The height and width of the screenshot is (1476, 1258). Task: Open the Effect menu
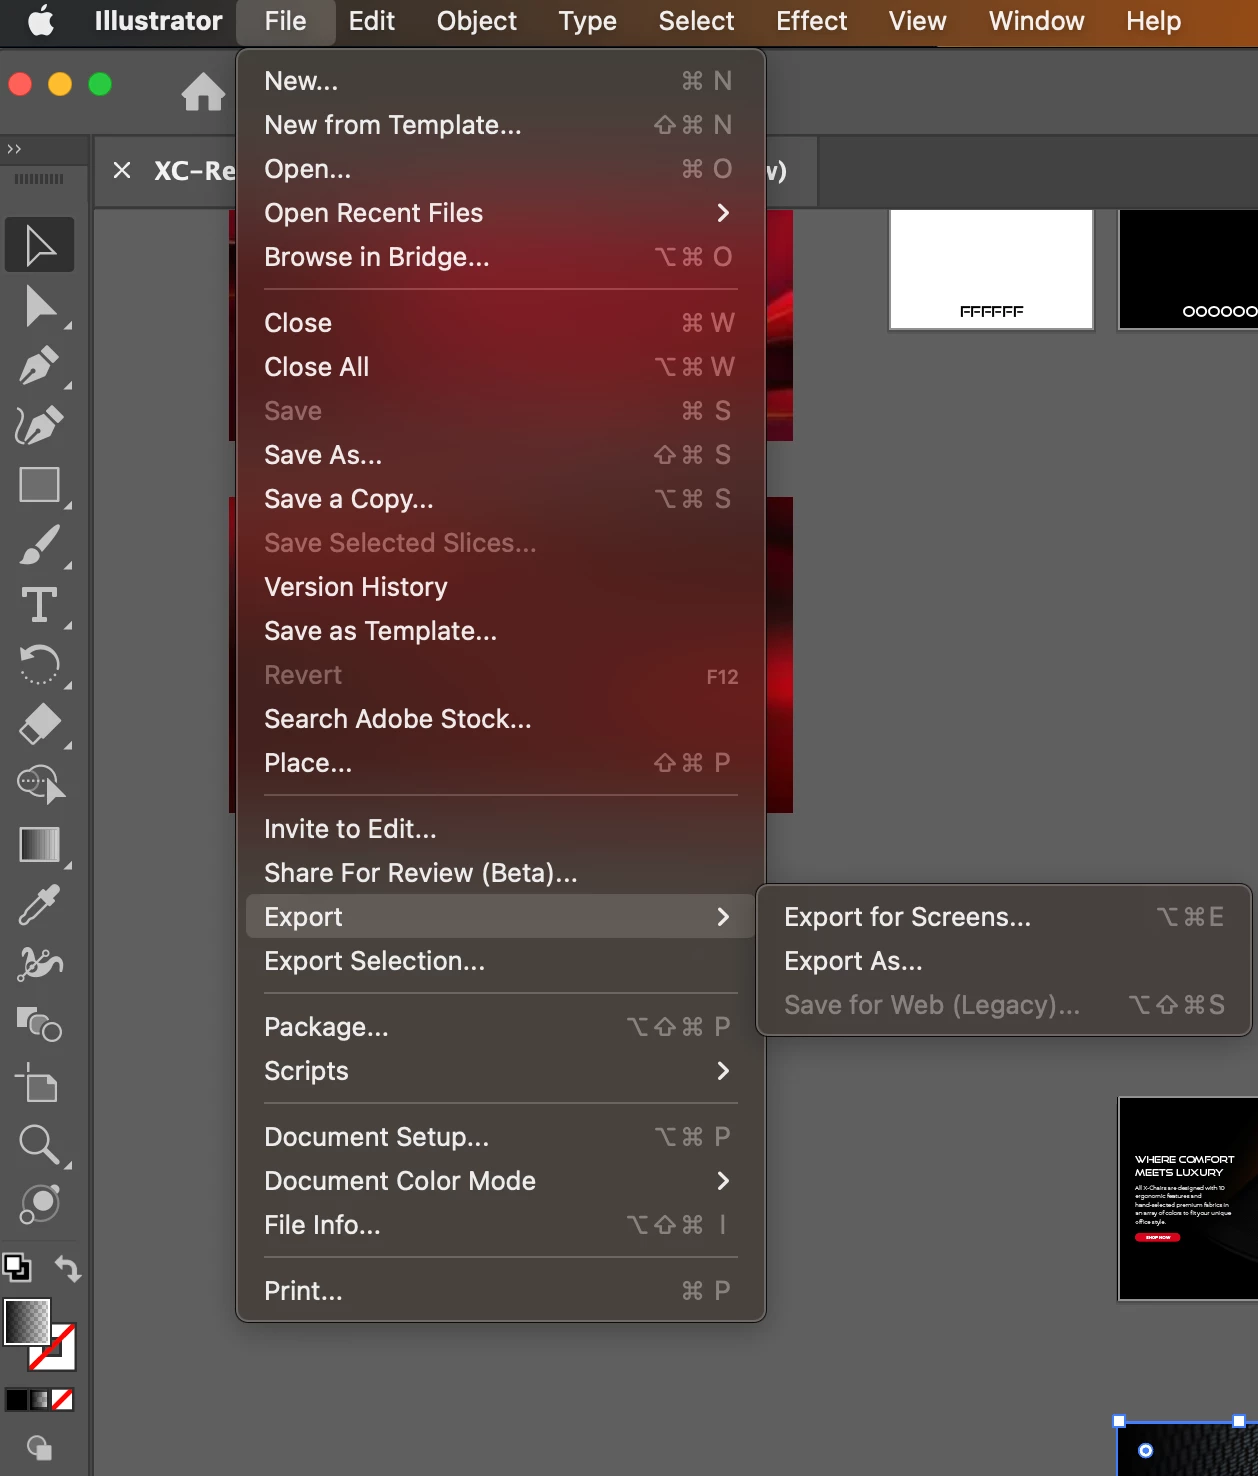(811, 21)
